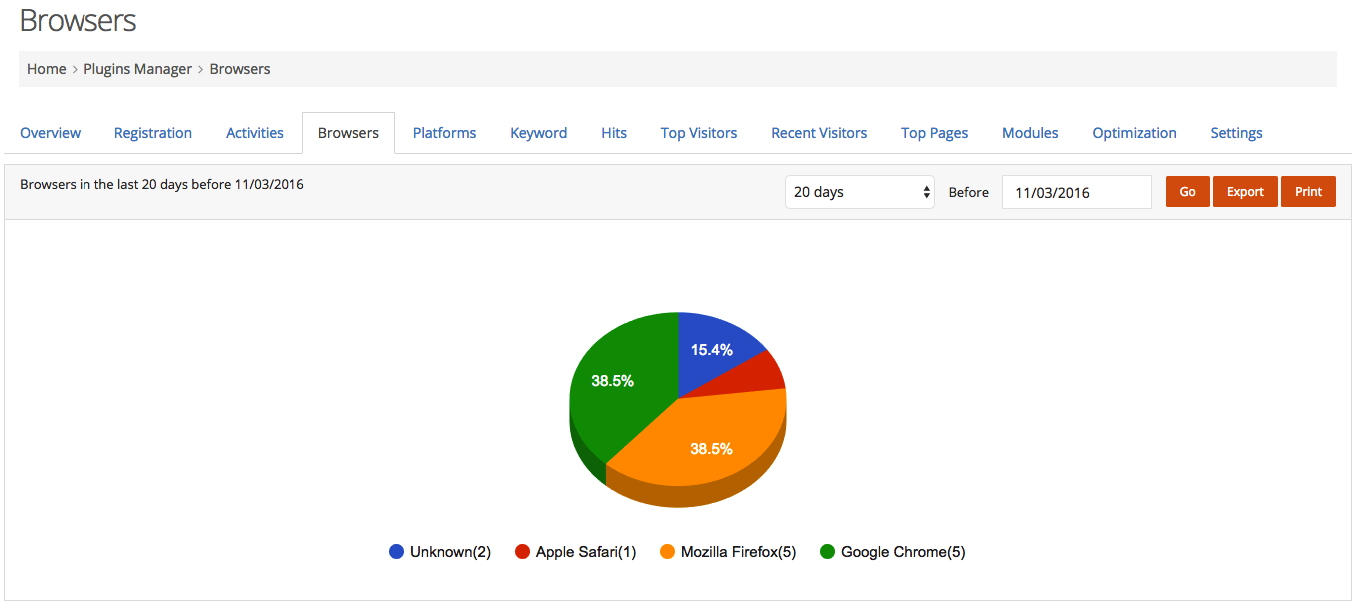Click the orange Mozilla Firefox legend dot
The width and height of the screenshot is (1355, 612).
pos(668,552)
